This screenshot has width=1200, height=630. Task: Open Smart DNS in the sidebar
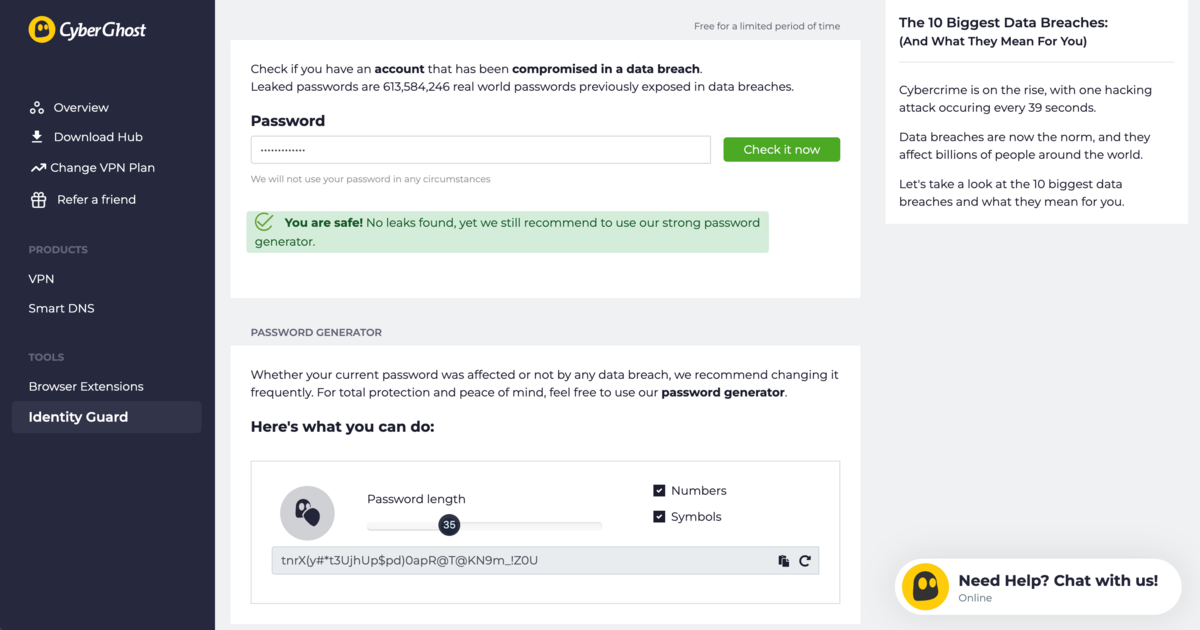[61, 309]
